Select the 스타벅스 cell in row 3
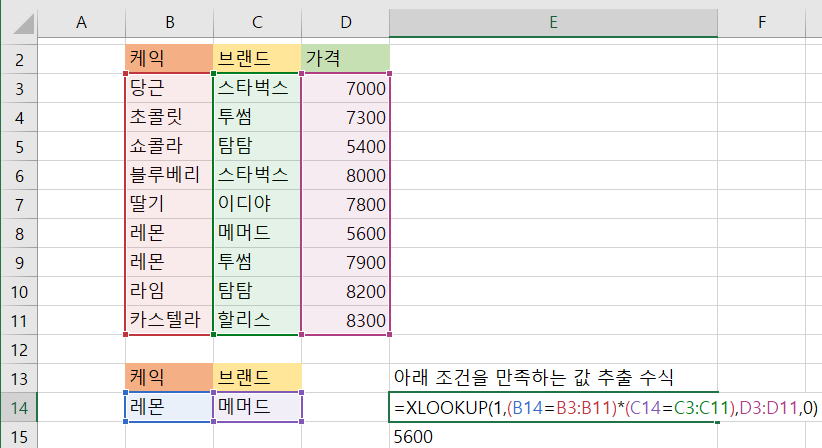This screenshot has width=822, height=448. pyautogui.click(x=257, y=88)
